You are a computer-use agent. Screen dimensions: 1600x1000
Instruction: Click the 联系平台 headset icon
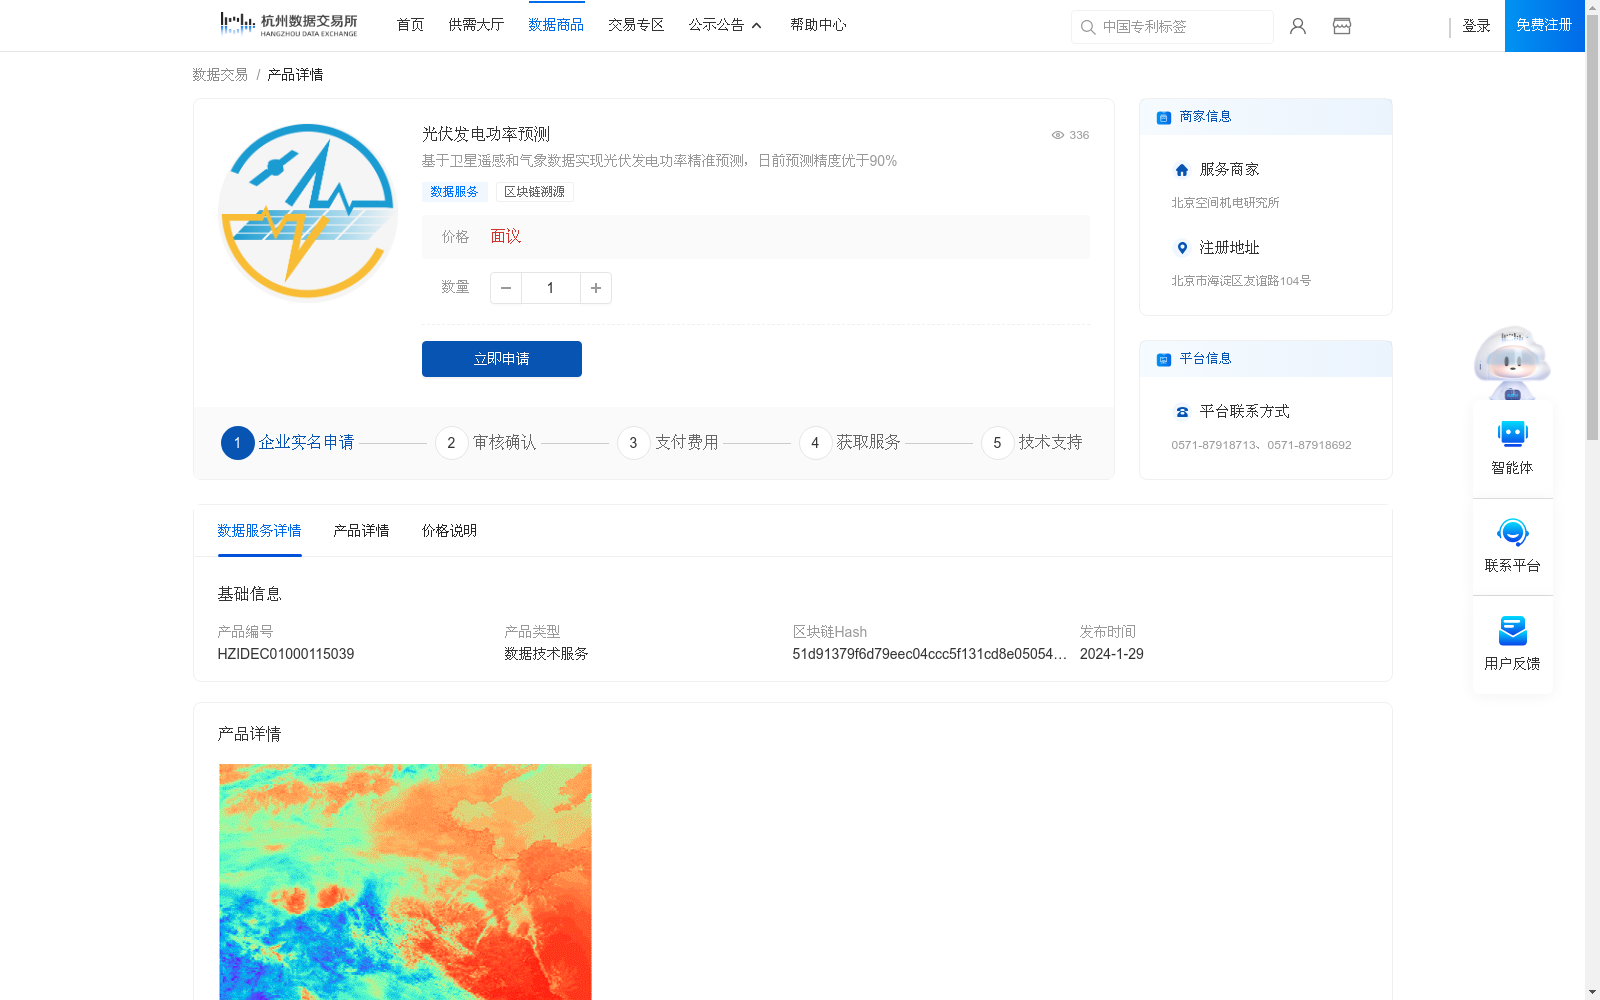1513,532
